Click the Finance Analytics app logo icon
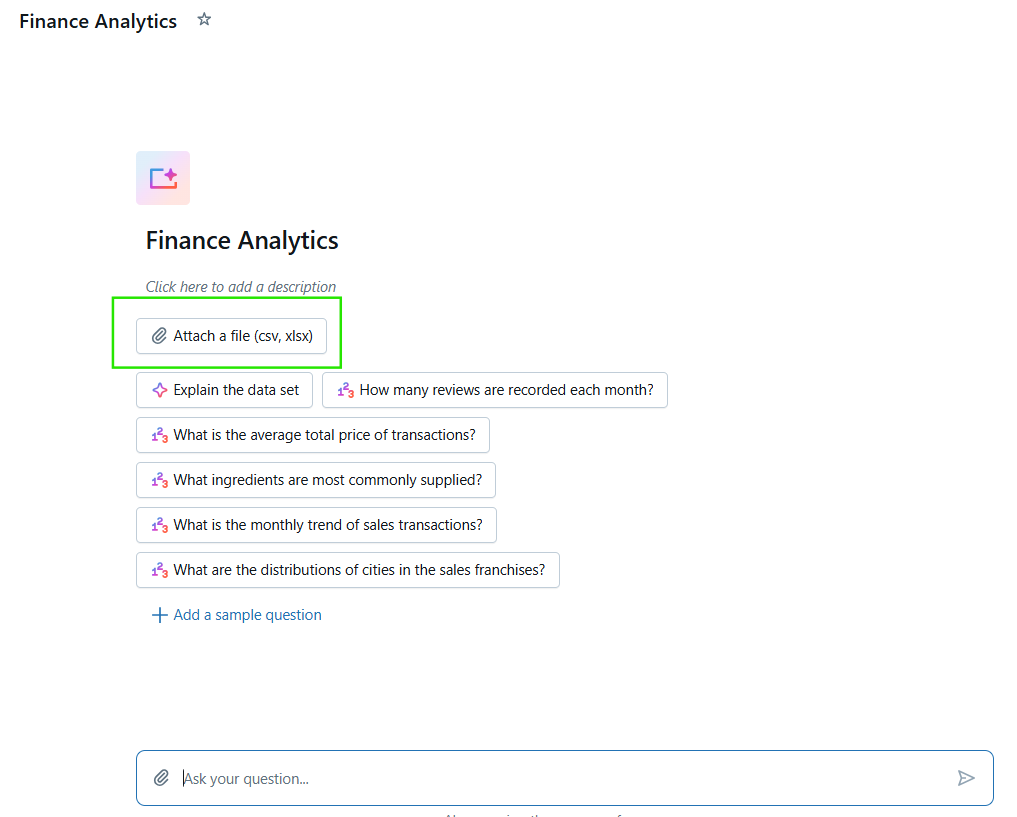 click(x=162, y=177)
